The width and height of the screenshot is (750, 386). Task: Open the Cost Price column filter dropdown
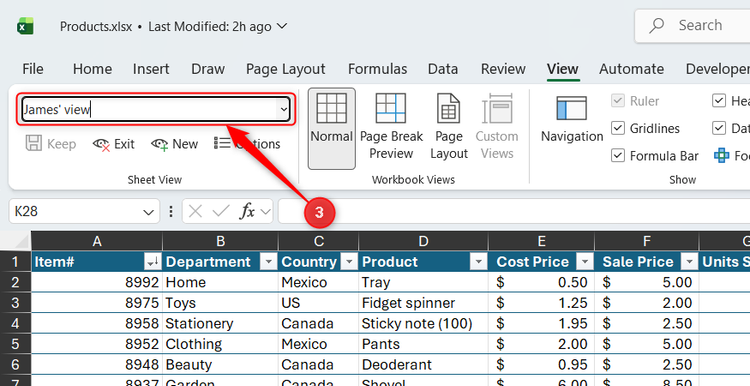pos(584,262)
